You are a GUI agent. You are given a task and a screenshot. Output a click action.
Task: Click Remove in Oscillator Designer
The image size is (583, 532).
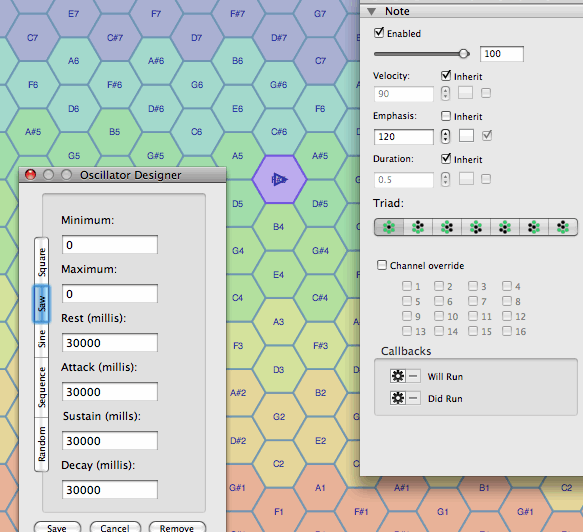click(177, 528)
